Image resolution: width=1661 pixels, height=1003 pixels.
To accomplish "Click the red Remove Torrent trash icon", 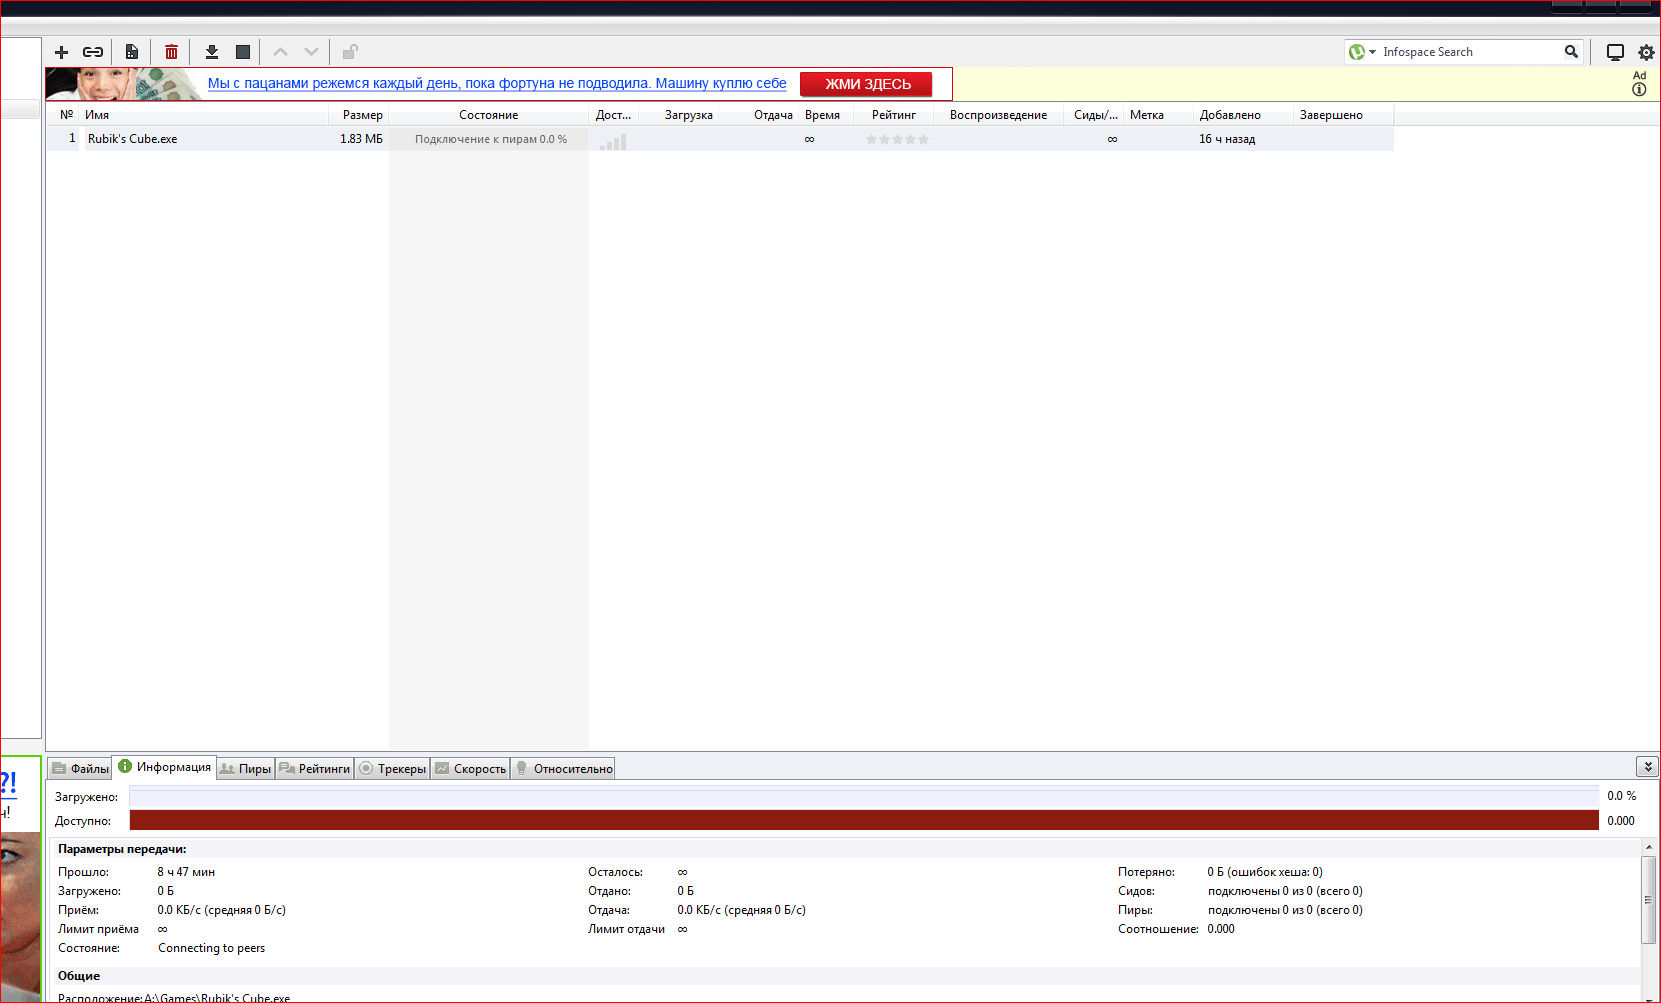I will 171,52.
